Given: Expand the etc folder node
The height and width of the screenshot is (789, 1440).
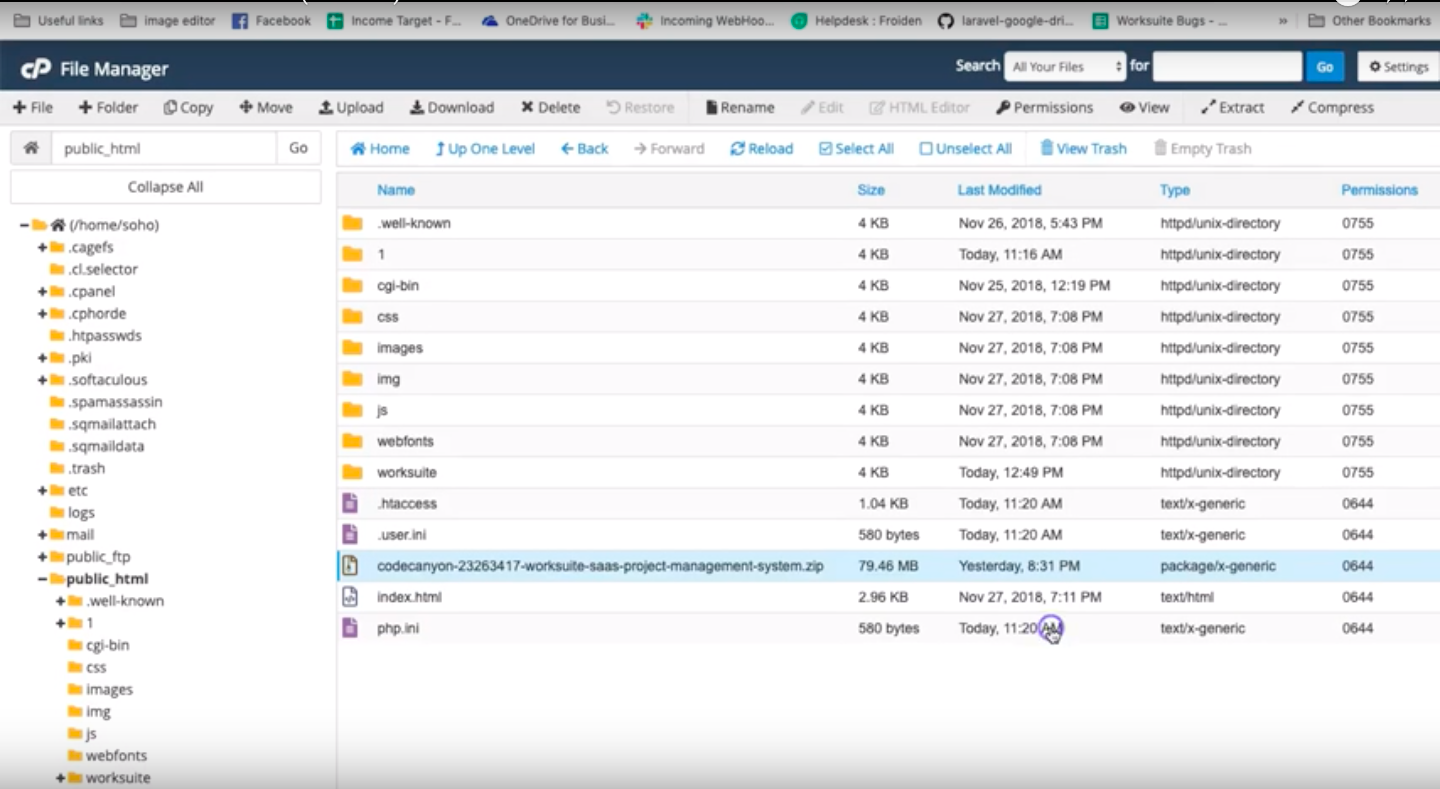Looking at the screenshot, I should click(x=43, y=490).
